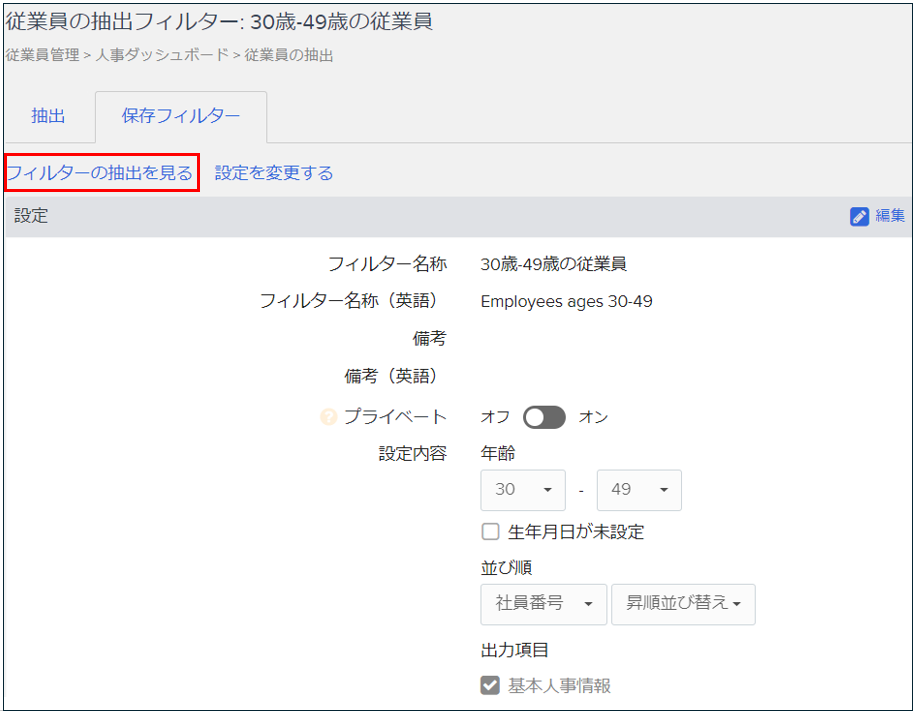Click the フィルターの抽出を見る link
Screen dimensions: 913x711
coord(100,173)
